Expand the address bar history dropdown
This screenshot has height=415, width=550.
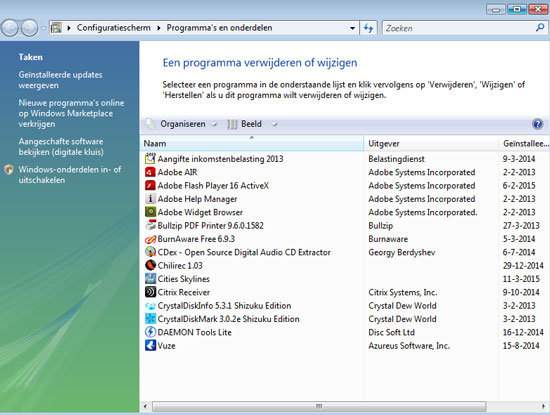click(x=352, y=28)
